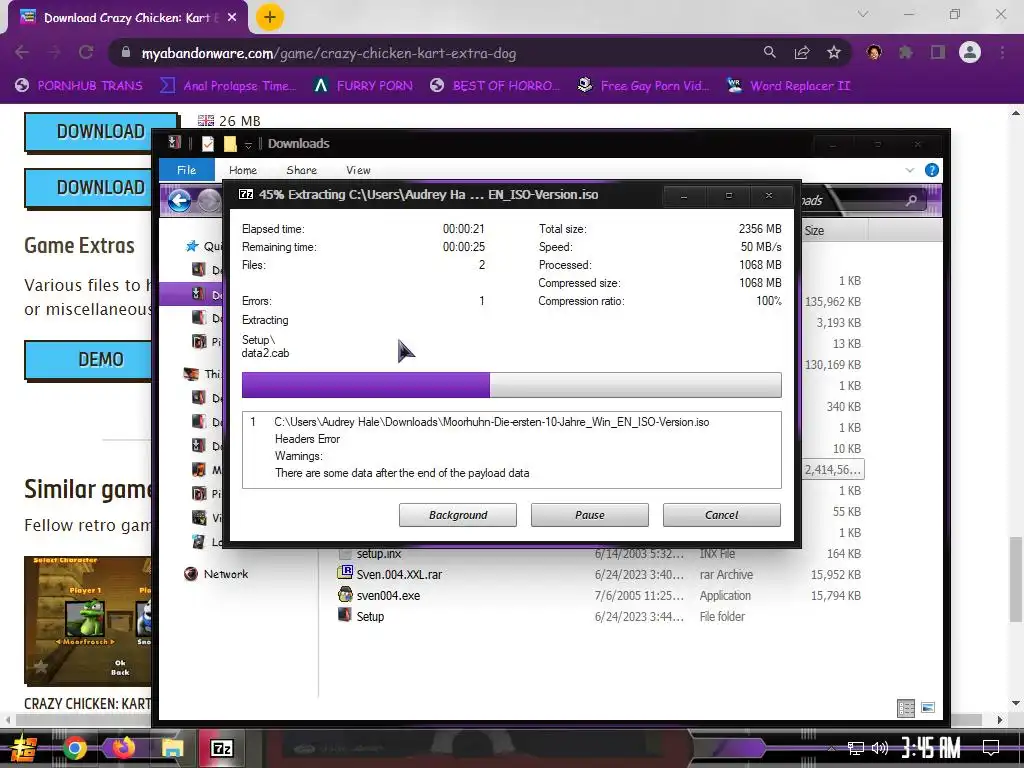Click the Windows Start button
This screenshot has width=1024, height=768.
pos(24,748)
